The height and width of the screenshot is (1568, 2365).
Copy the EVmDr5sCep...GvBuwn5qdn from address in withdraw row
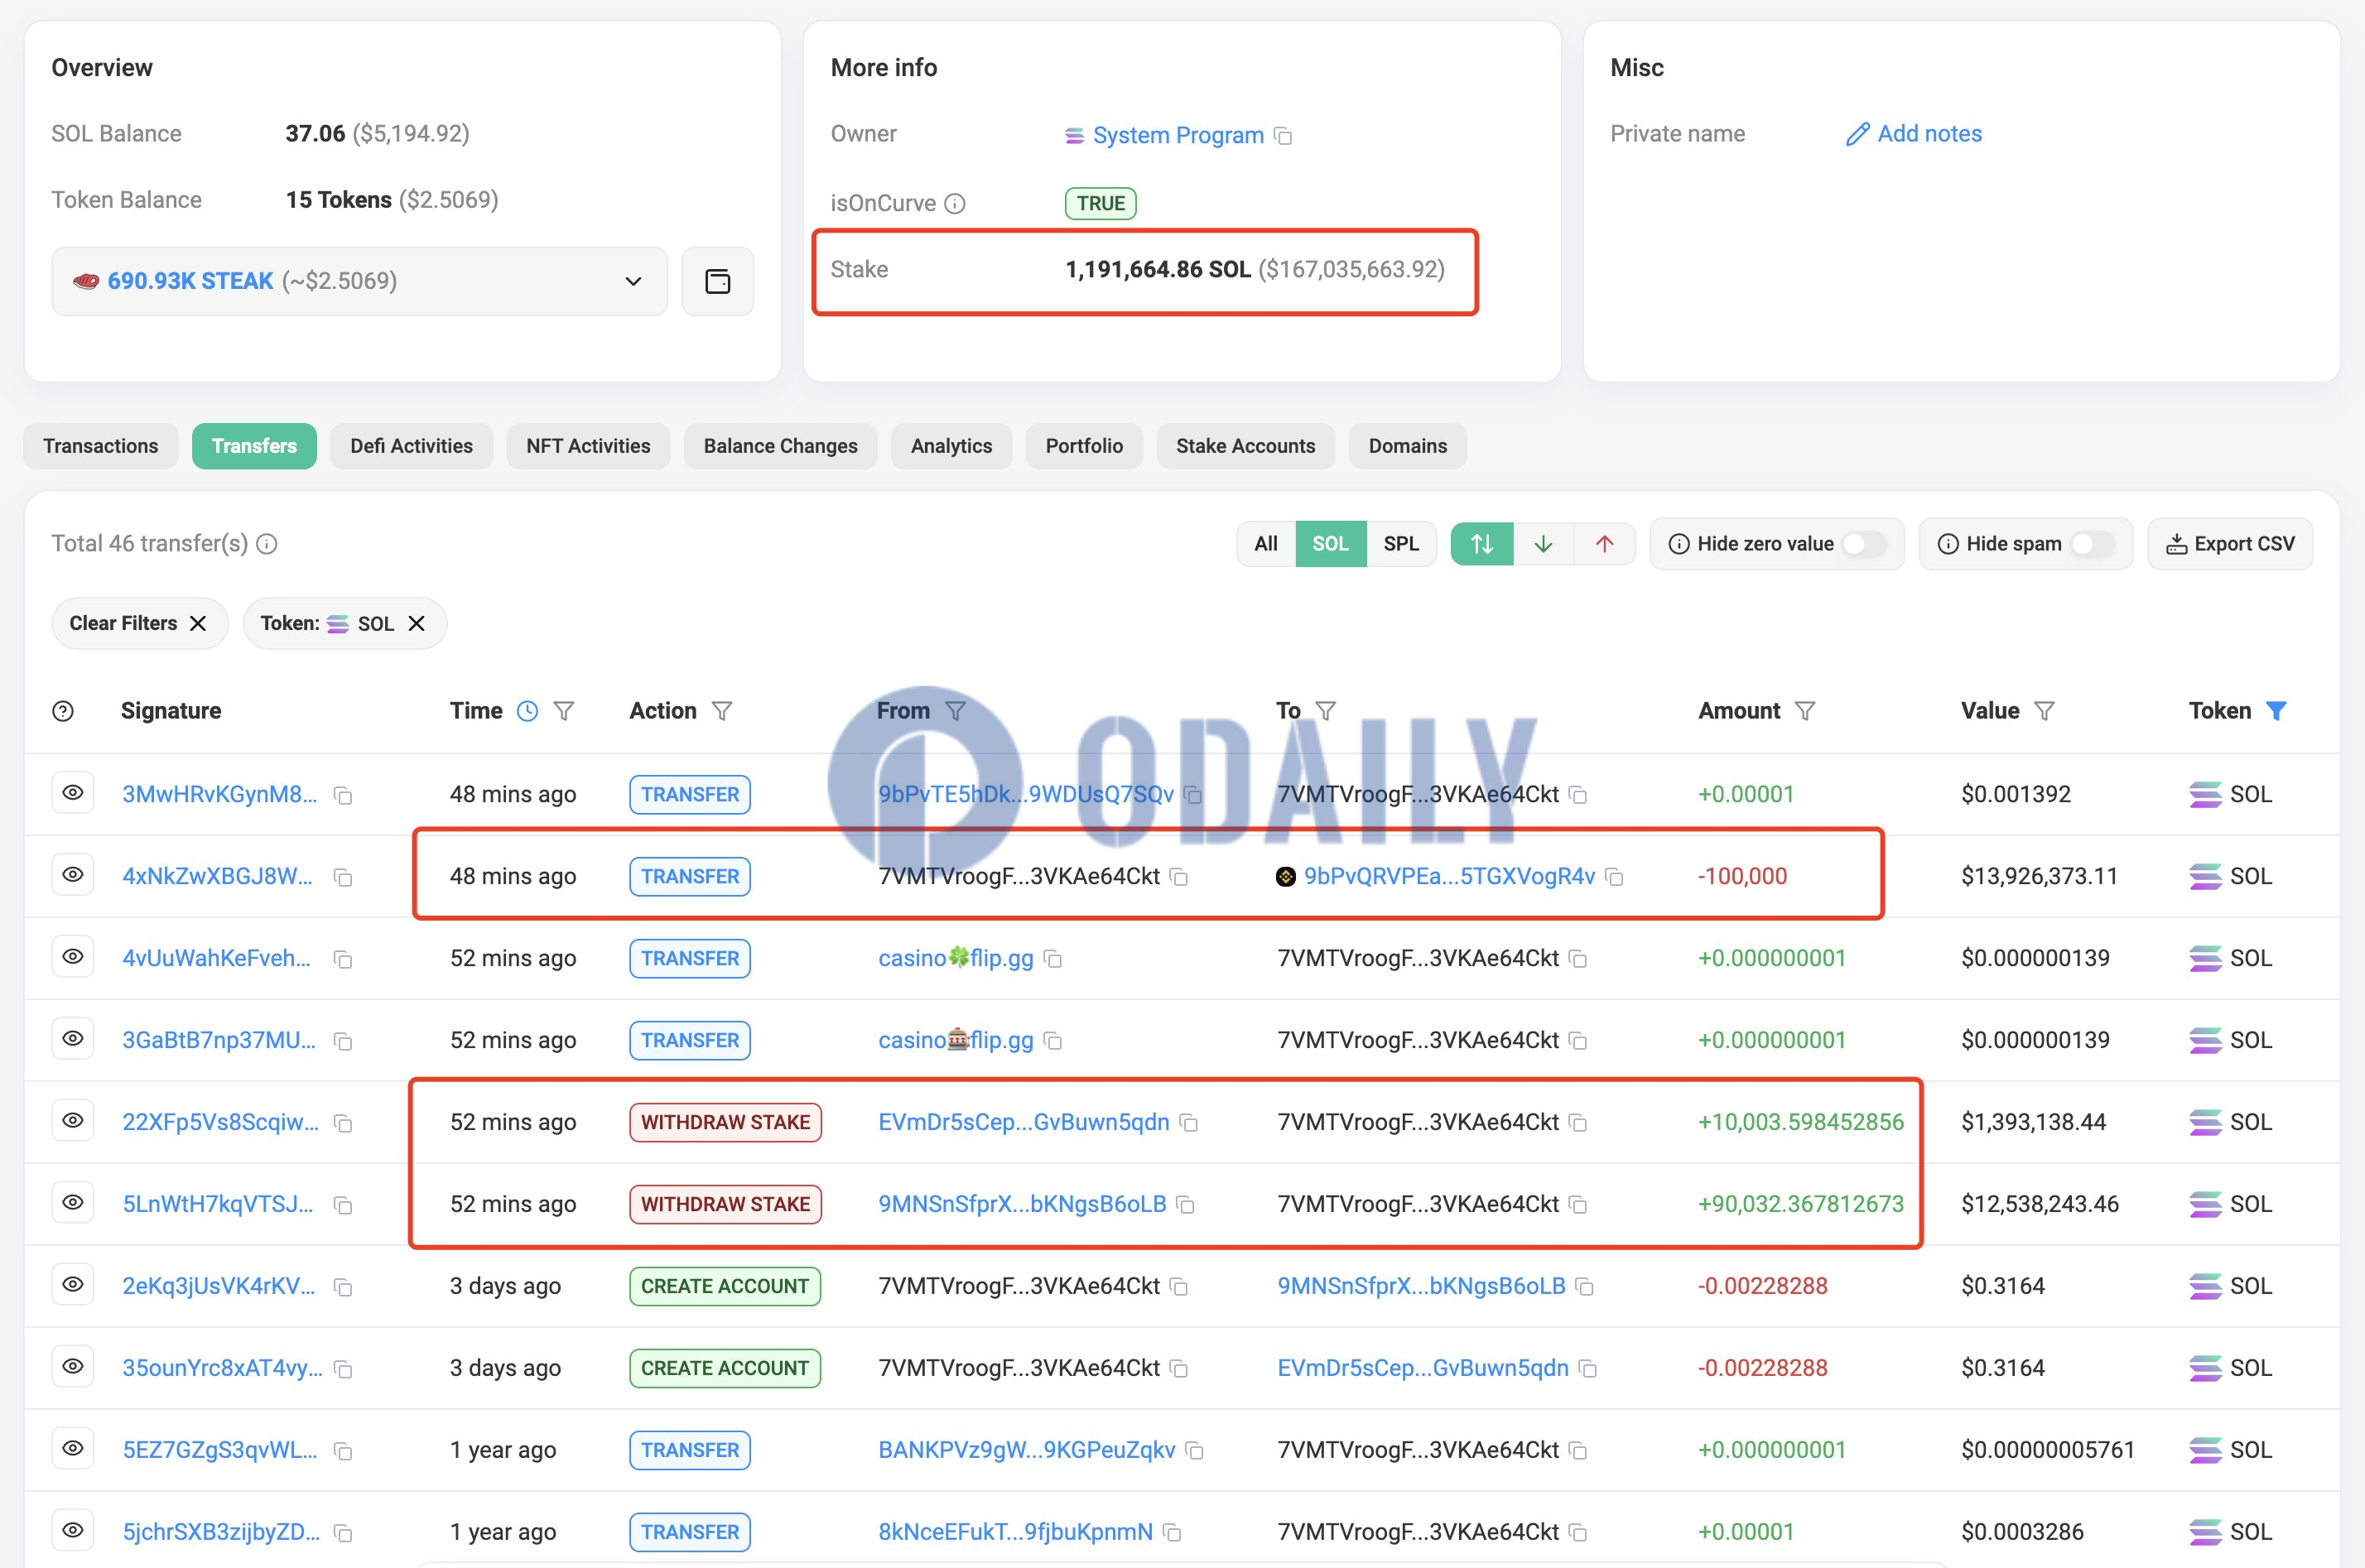point(1188,1123)
